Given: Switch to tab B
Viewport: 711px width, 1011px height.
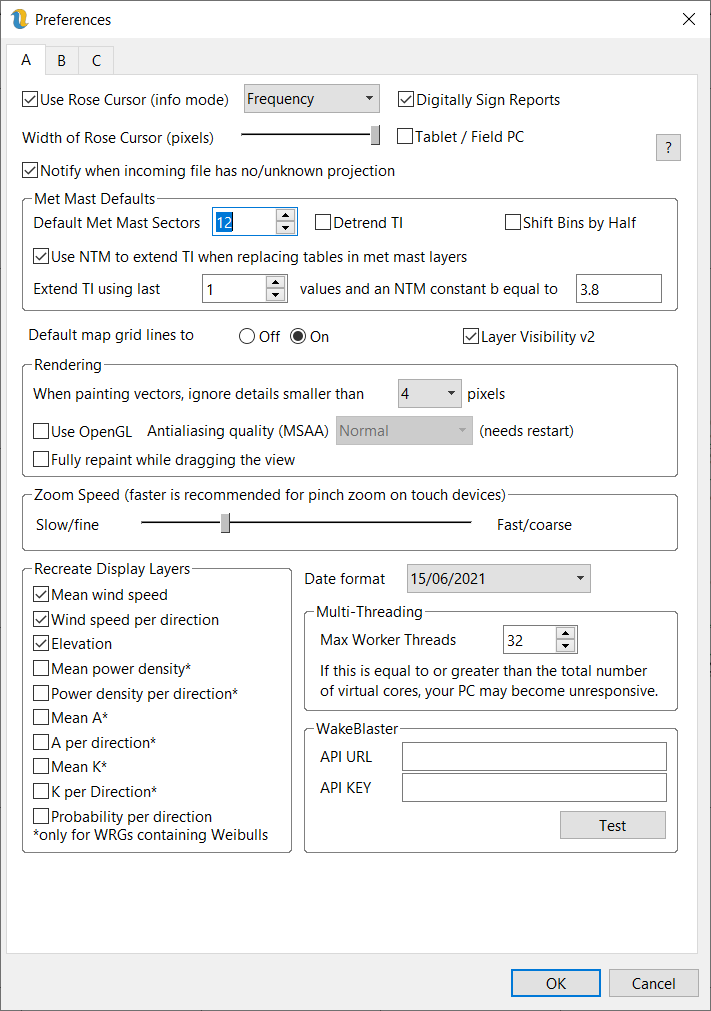Looking at the screenshot, I should (x=61, y=61).
